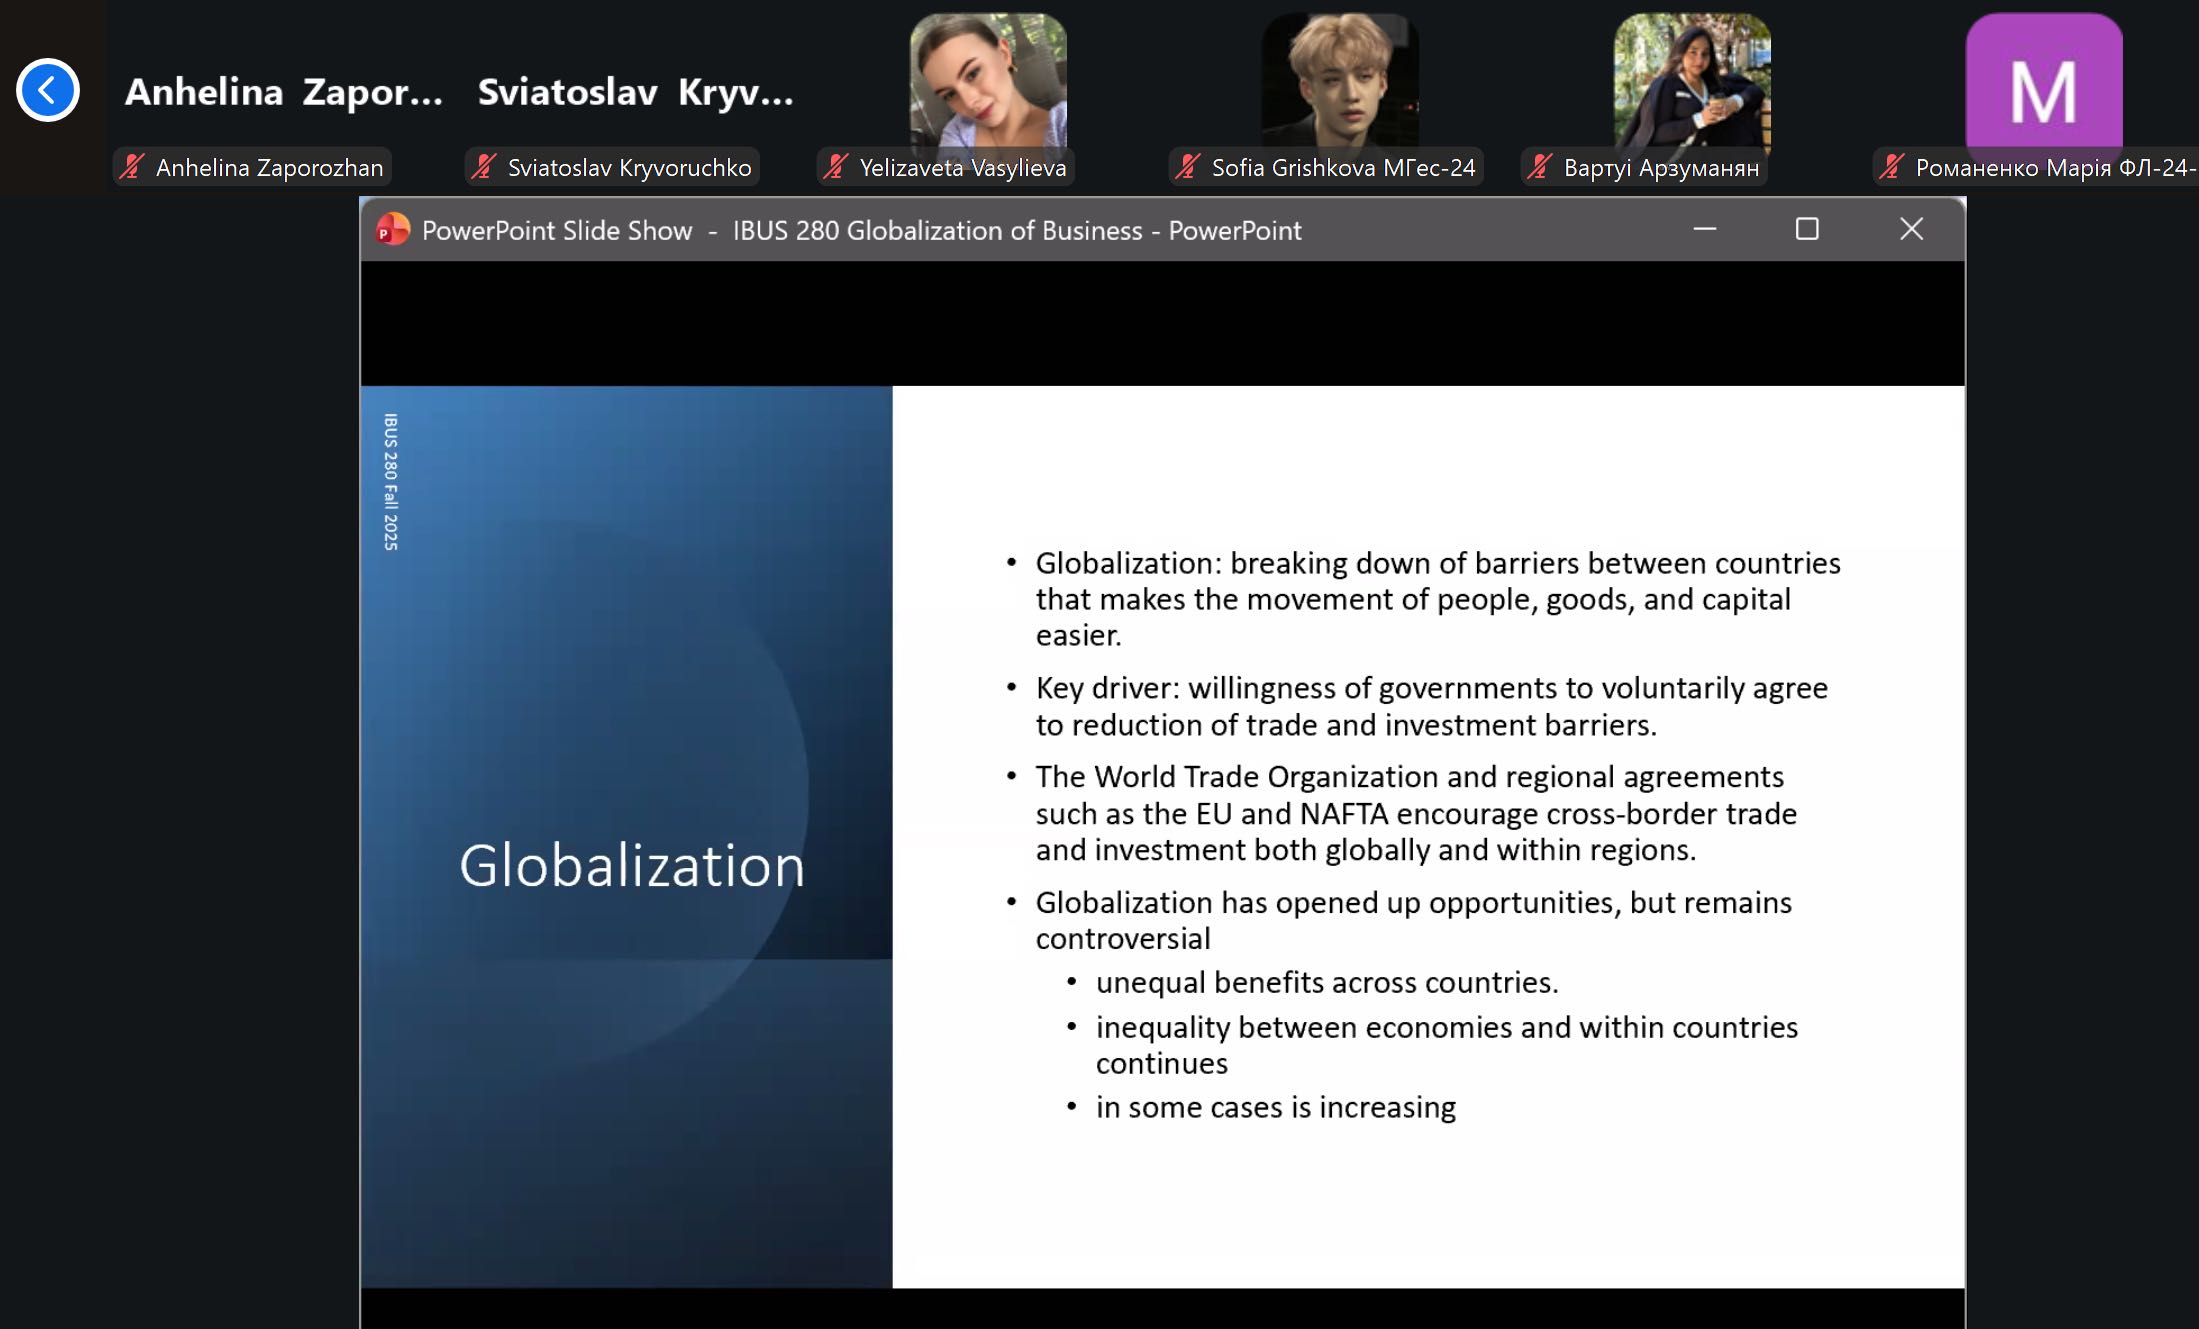Click the Sofia Grishkova МГес-24 name label
Image resolution: width=2199 pixels, height=1329 pixels.
coord(1343,167)
